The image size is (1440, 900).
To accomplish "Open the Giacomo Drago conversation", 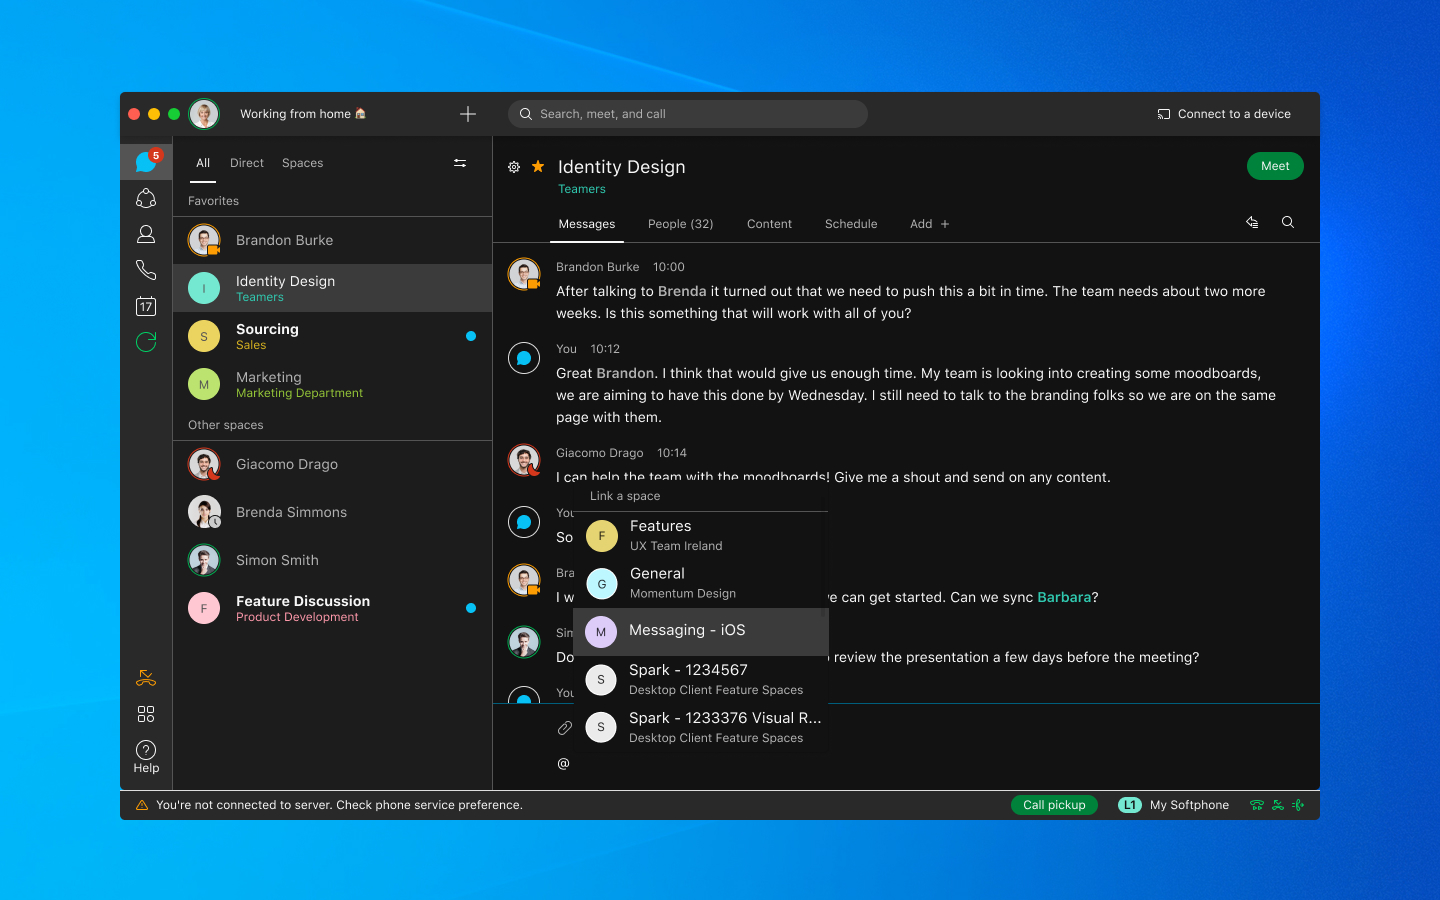I will click(x=332, y=464).
